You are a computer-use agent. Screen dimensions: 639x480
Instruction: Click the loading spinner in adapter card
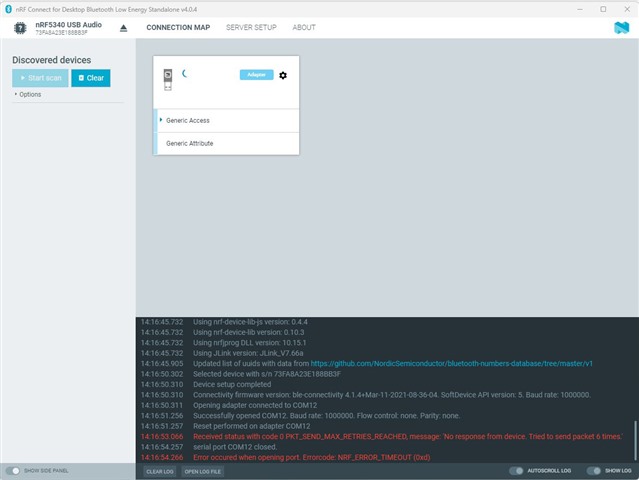(x=185, y=74)
